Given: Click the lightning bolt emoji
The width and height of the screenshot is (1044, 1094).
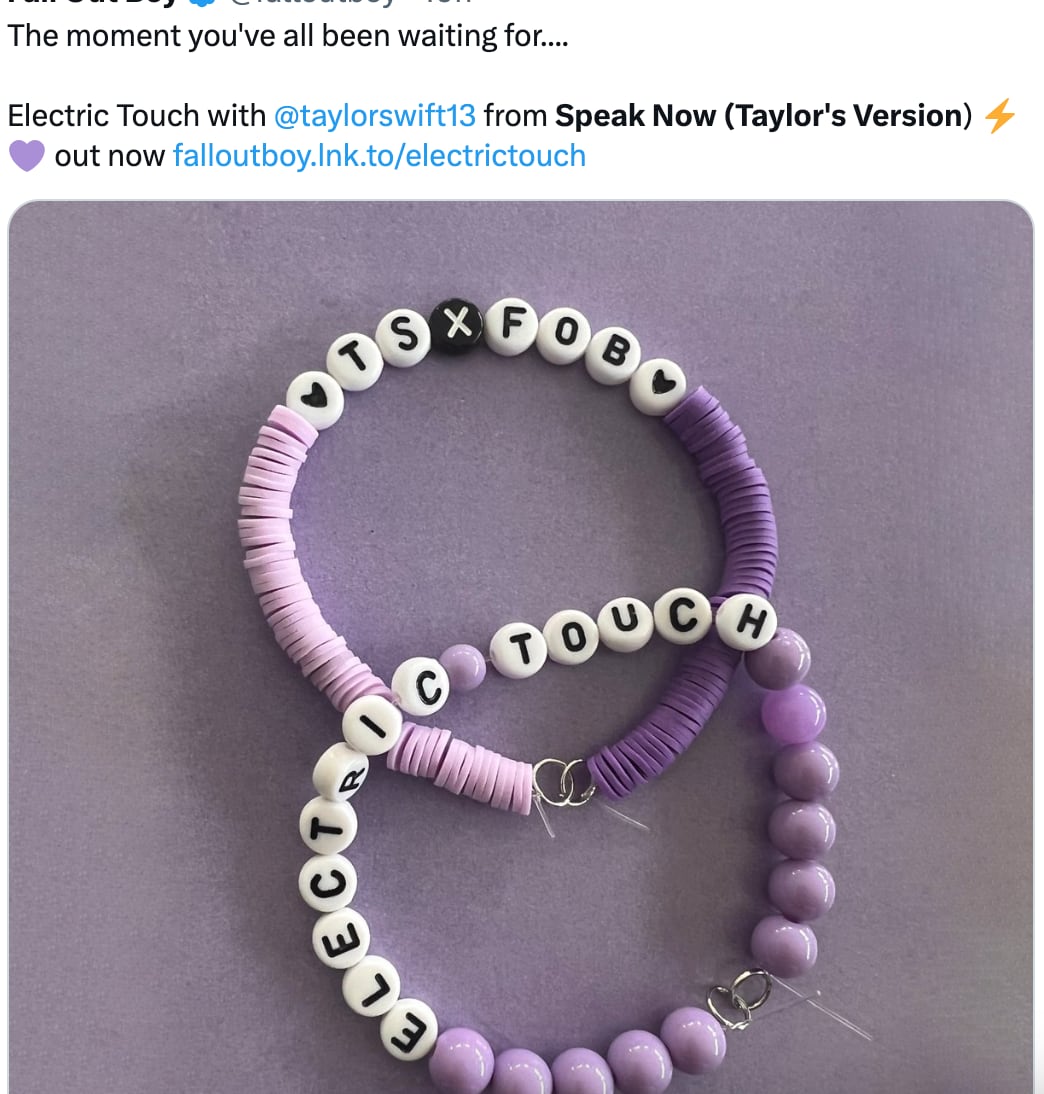Looking at the screenshot, I should [999, 116].
